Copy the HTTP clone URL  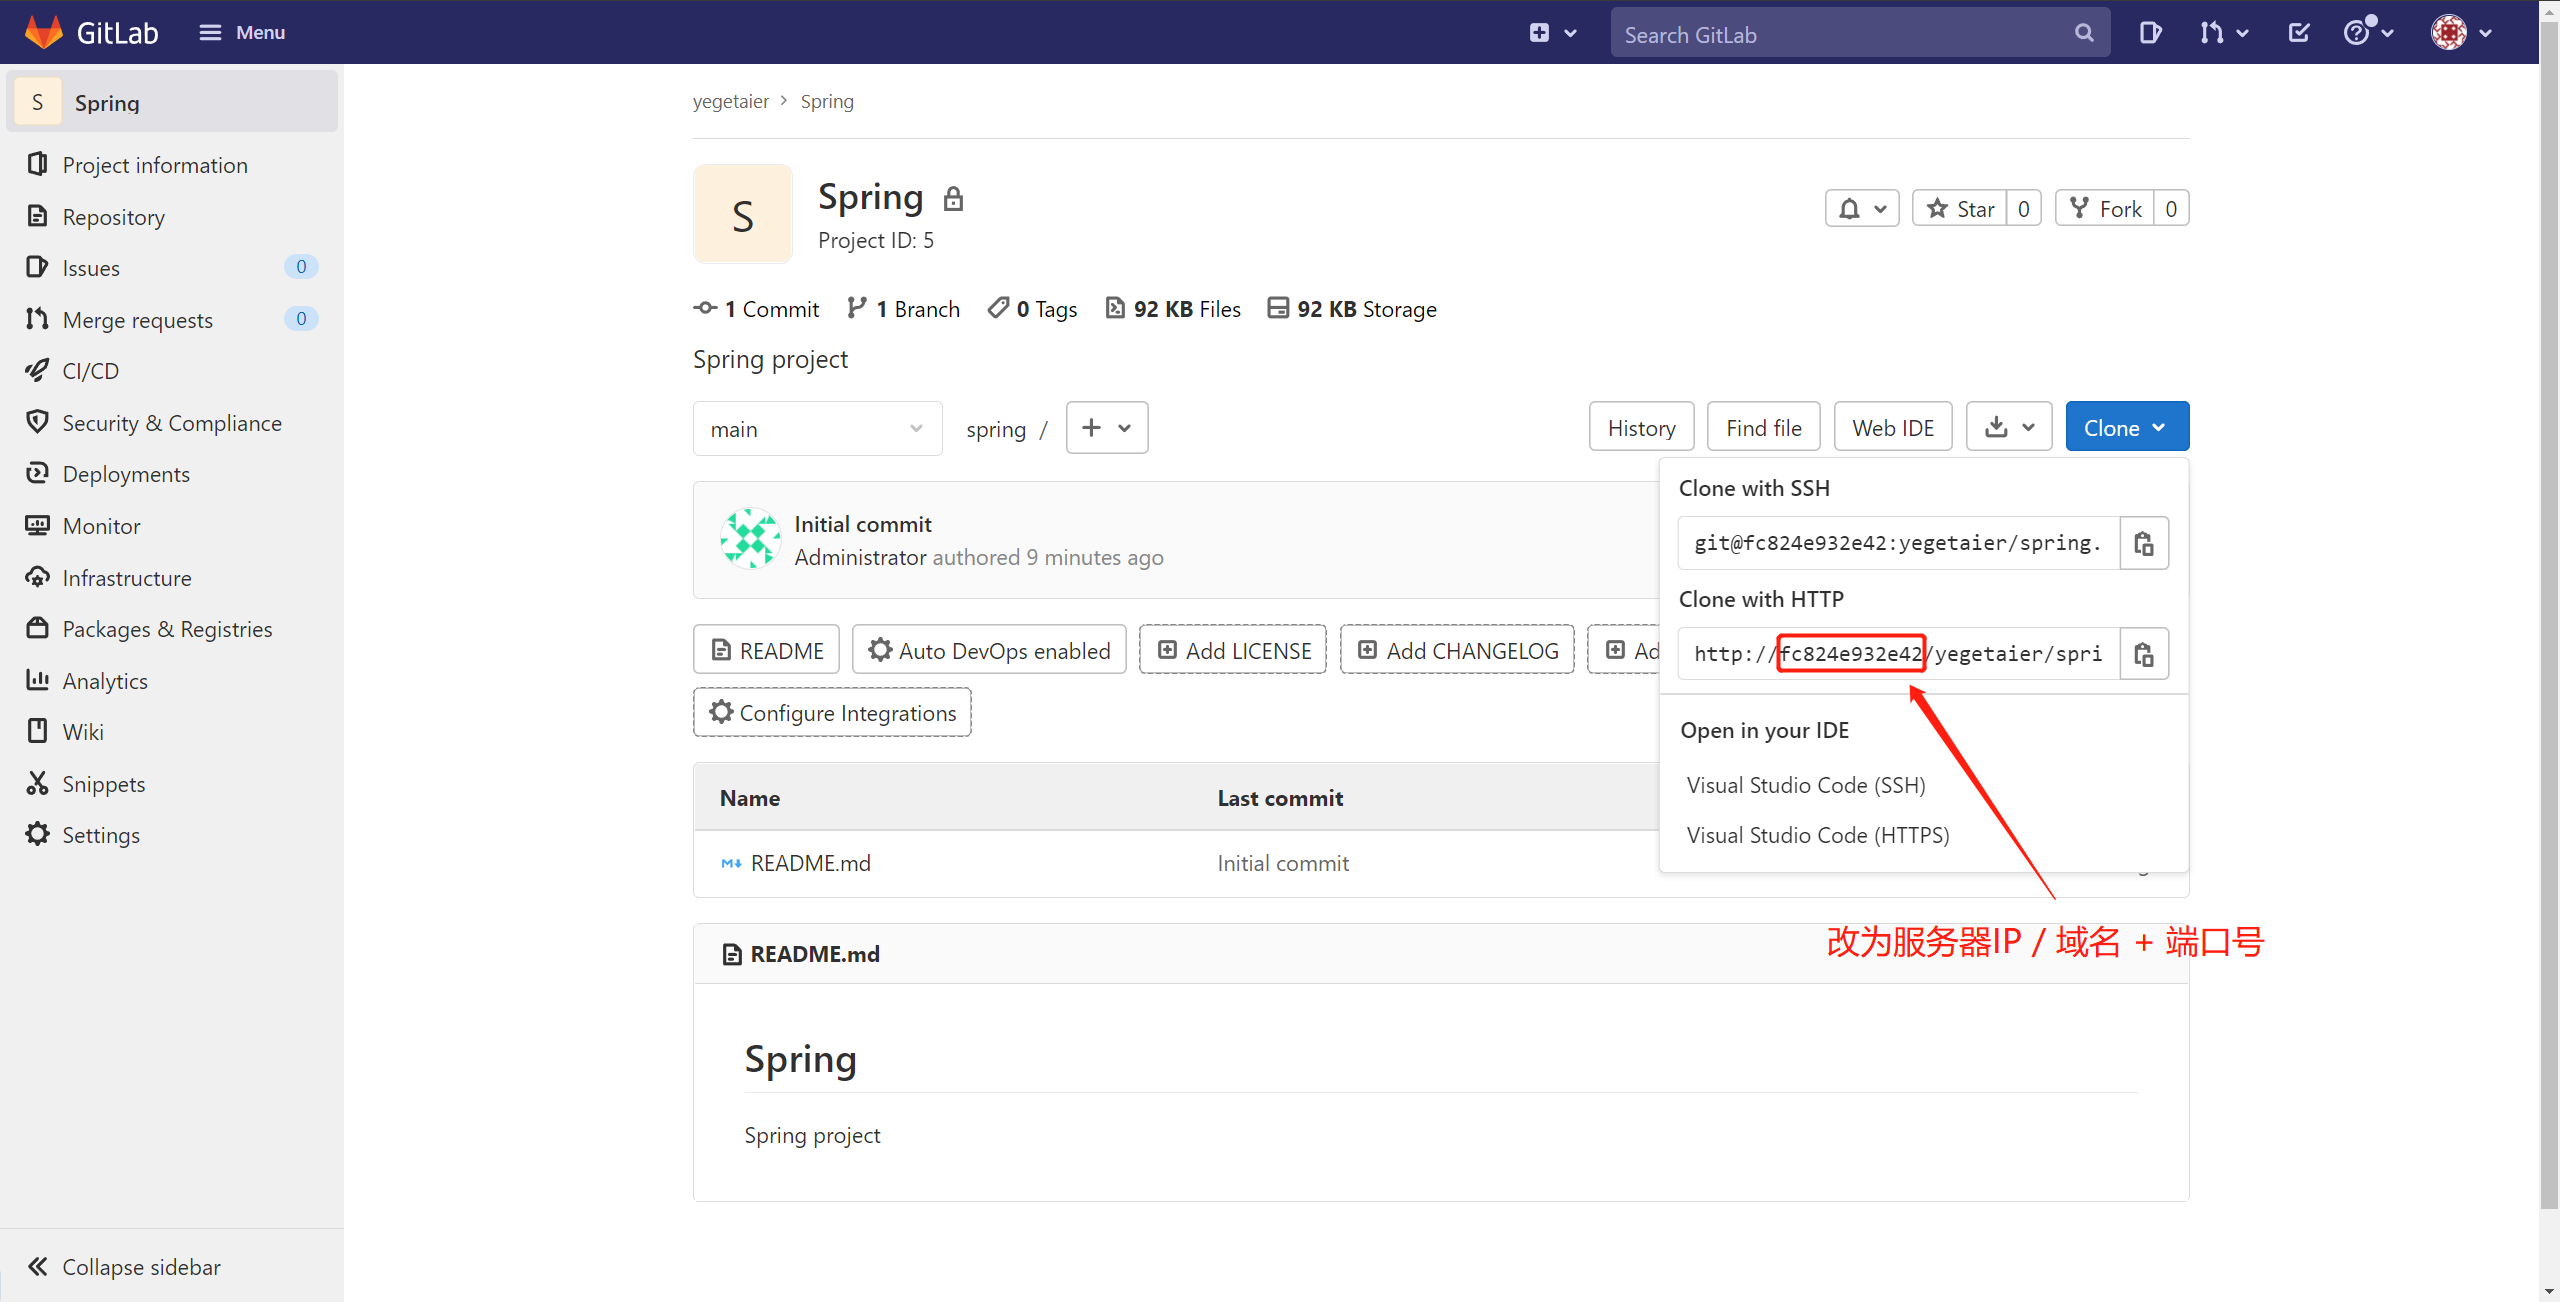(2143, 654)
